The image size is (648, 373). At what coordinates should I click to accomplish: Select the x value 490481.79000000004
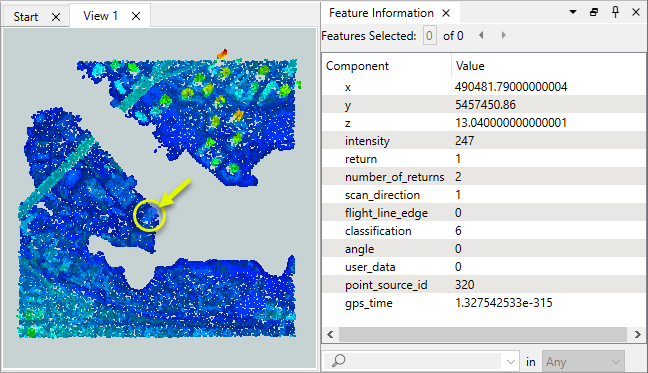coord(511,87)
